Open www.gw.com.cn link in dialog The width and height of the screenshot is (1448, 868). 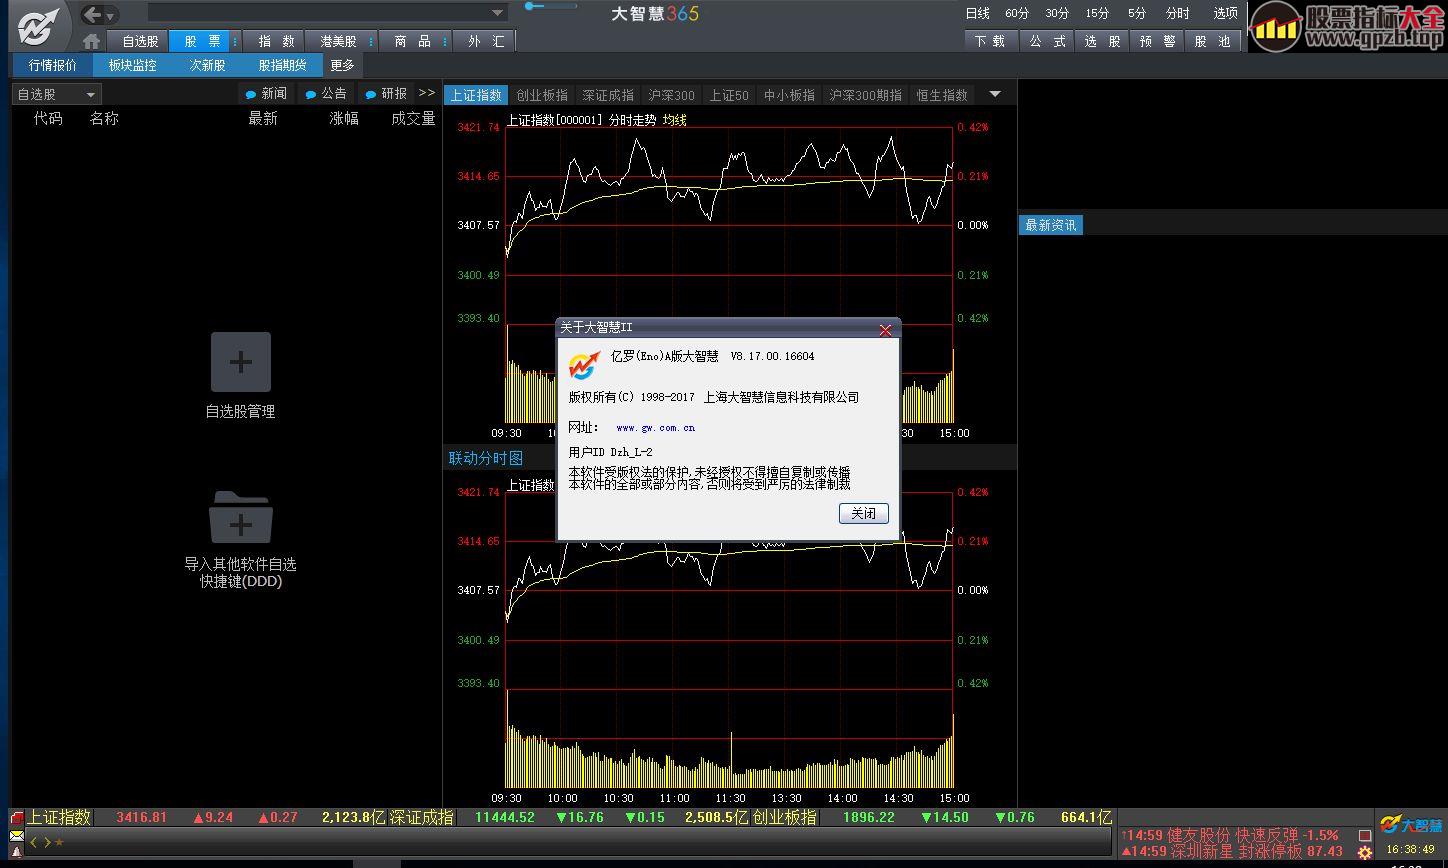(x=655, y=427)
